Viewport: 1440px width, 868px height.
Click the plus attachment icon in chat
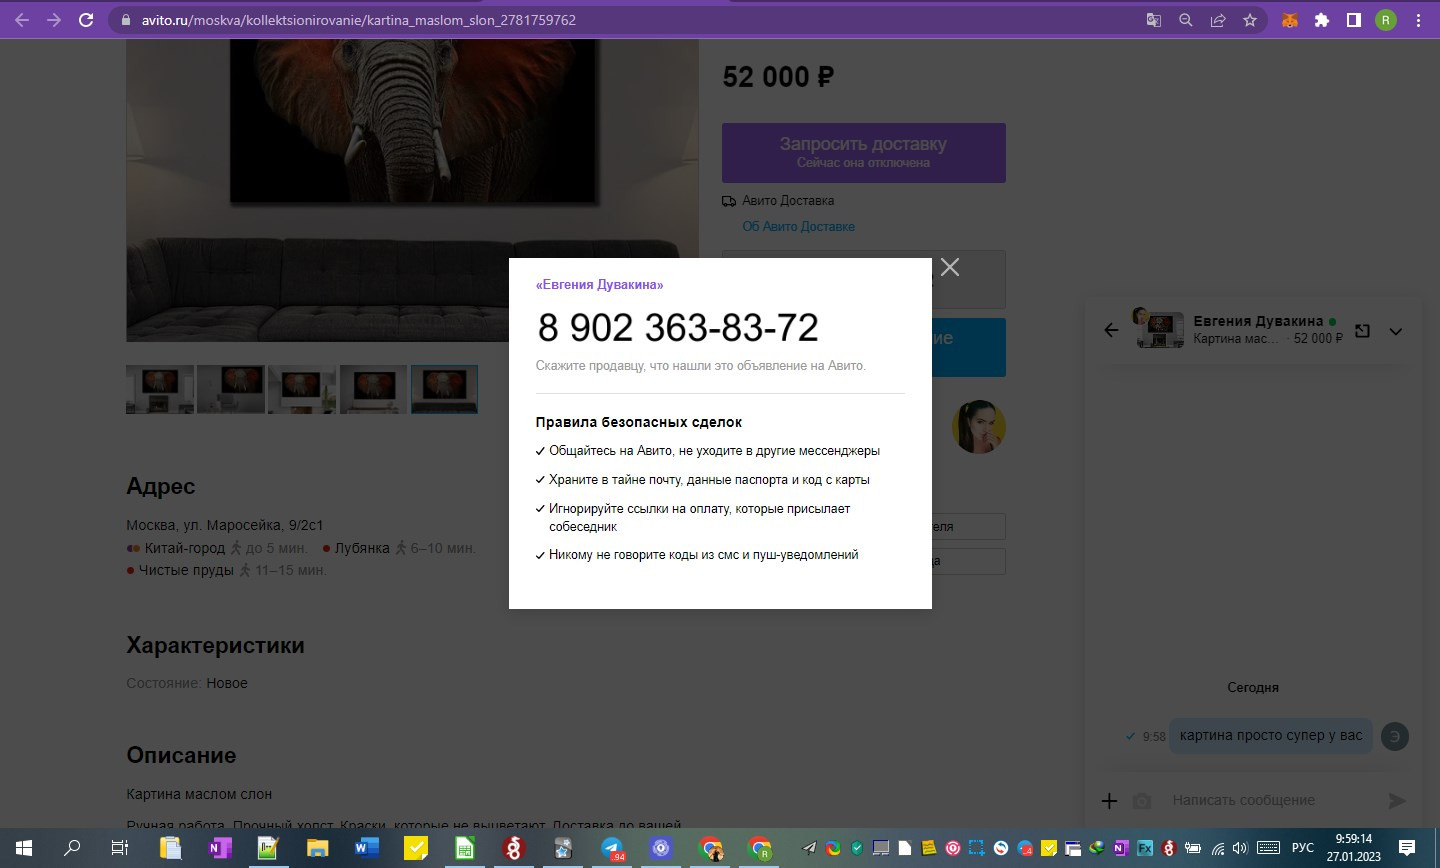[x=1109, y=800]
